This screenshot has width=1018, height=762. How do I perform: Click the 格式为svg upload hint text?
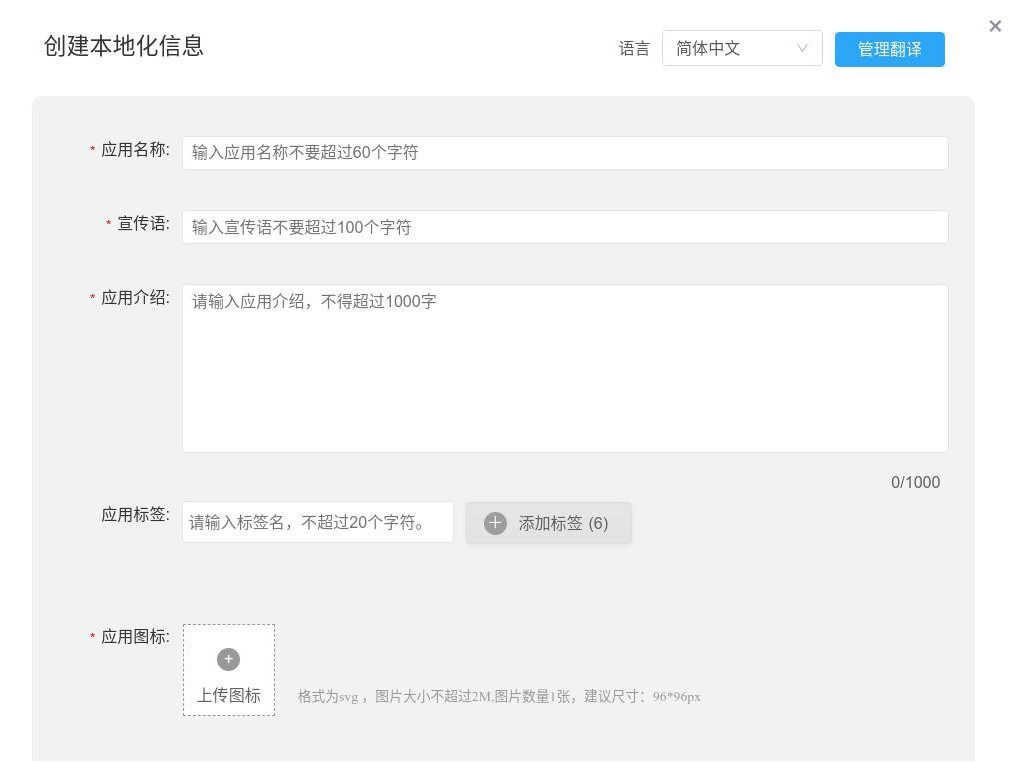(499, 696)
